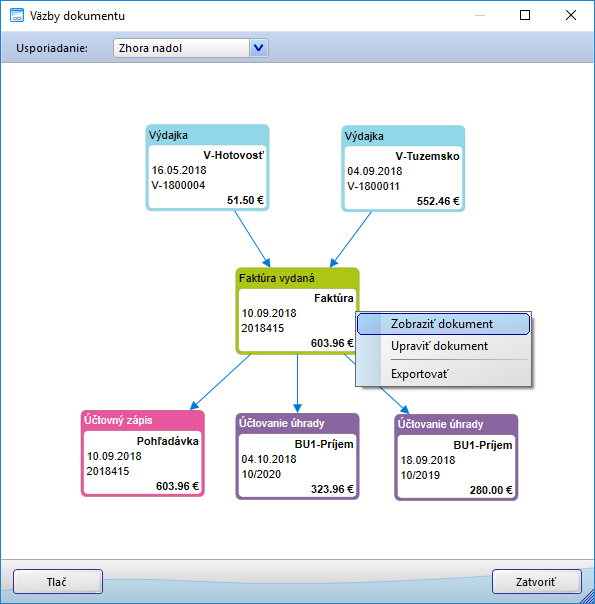Maximize the Väzby dokumentu window
The image size is (595, 604).
coord(525,15)
